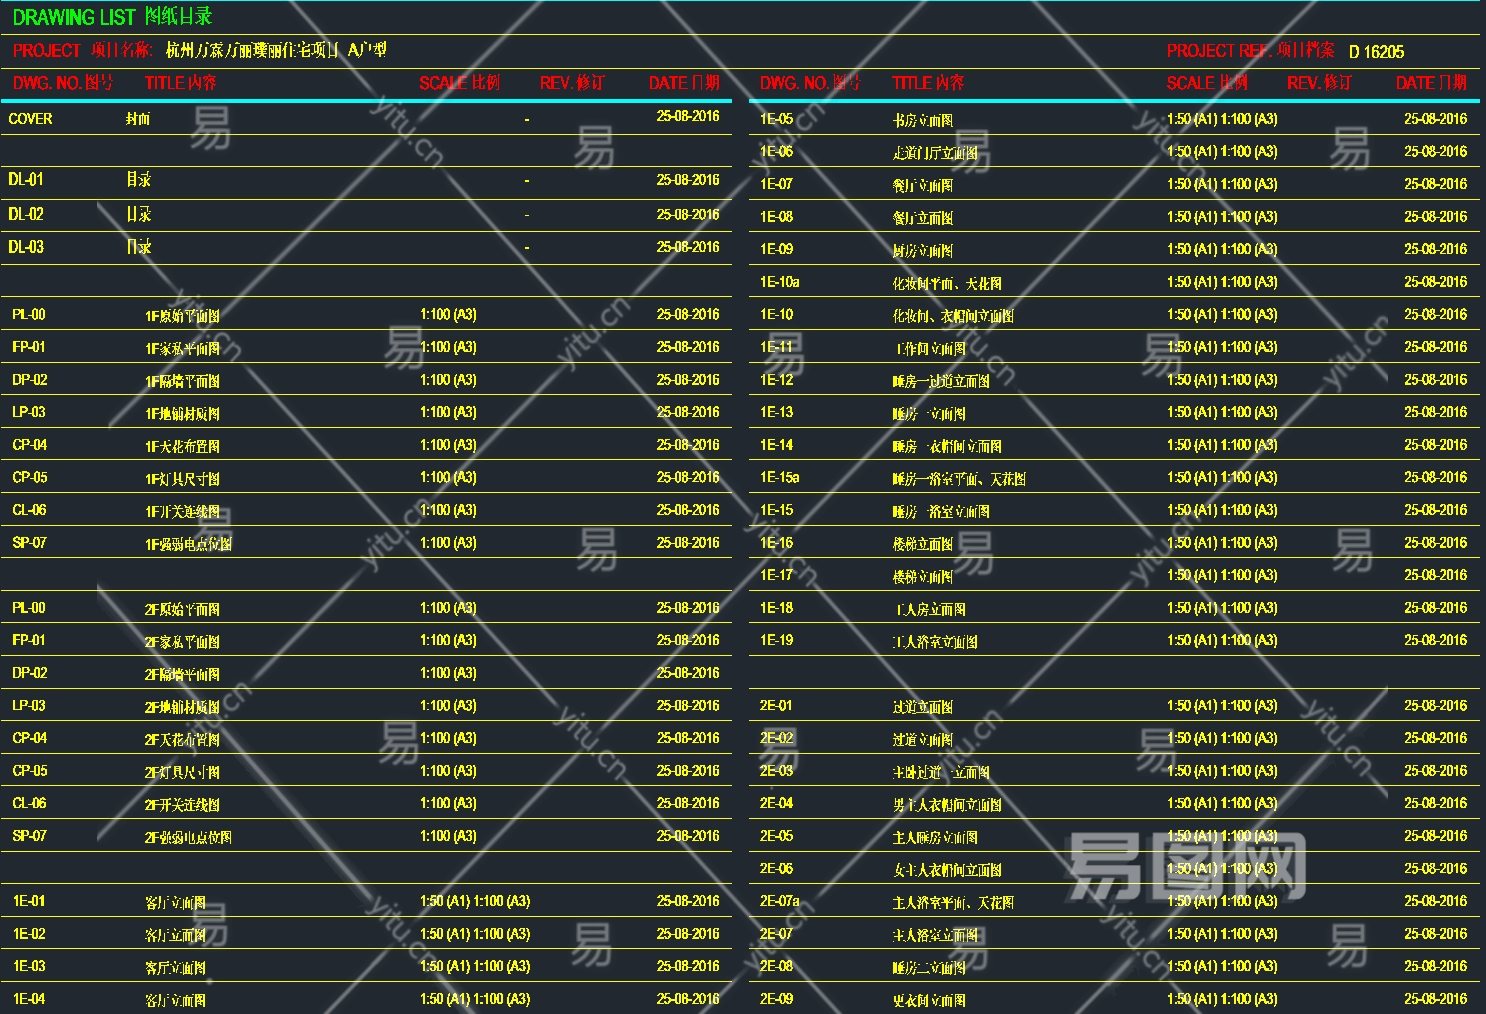This screenshot has height=1014, width=1486.
Task: Select the '2E-07' drawing number
Action: (776, 934)
